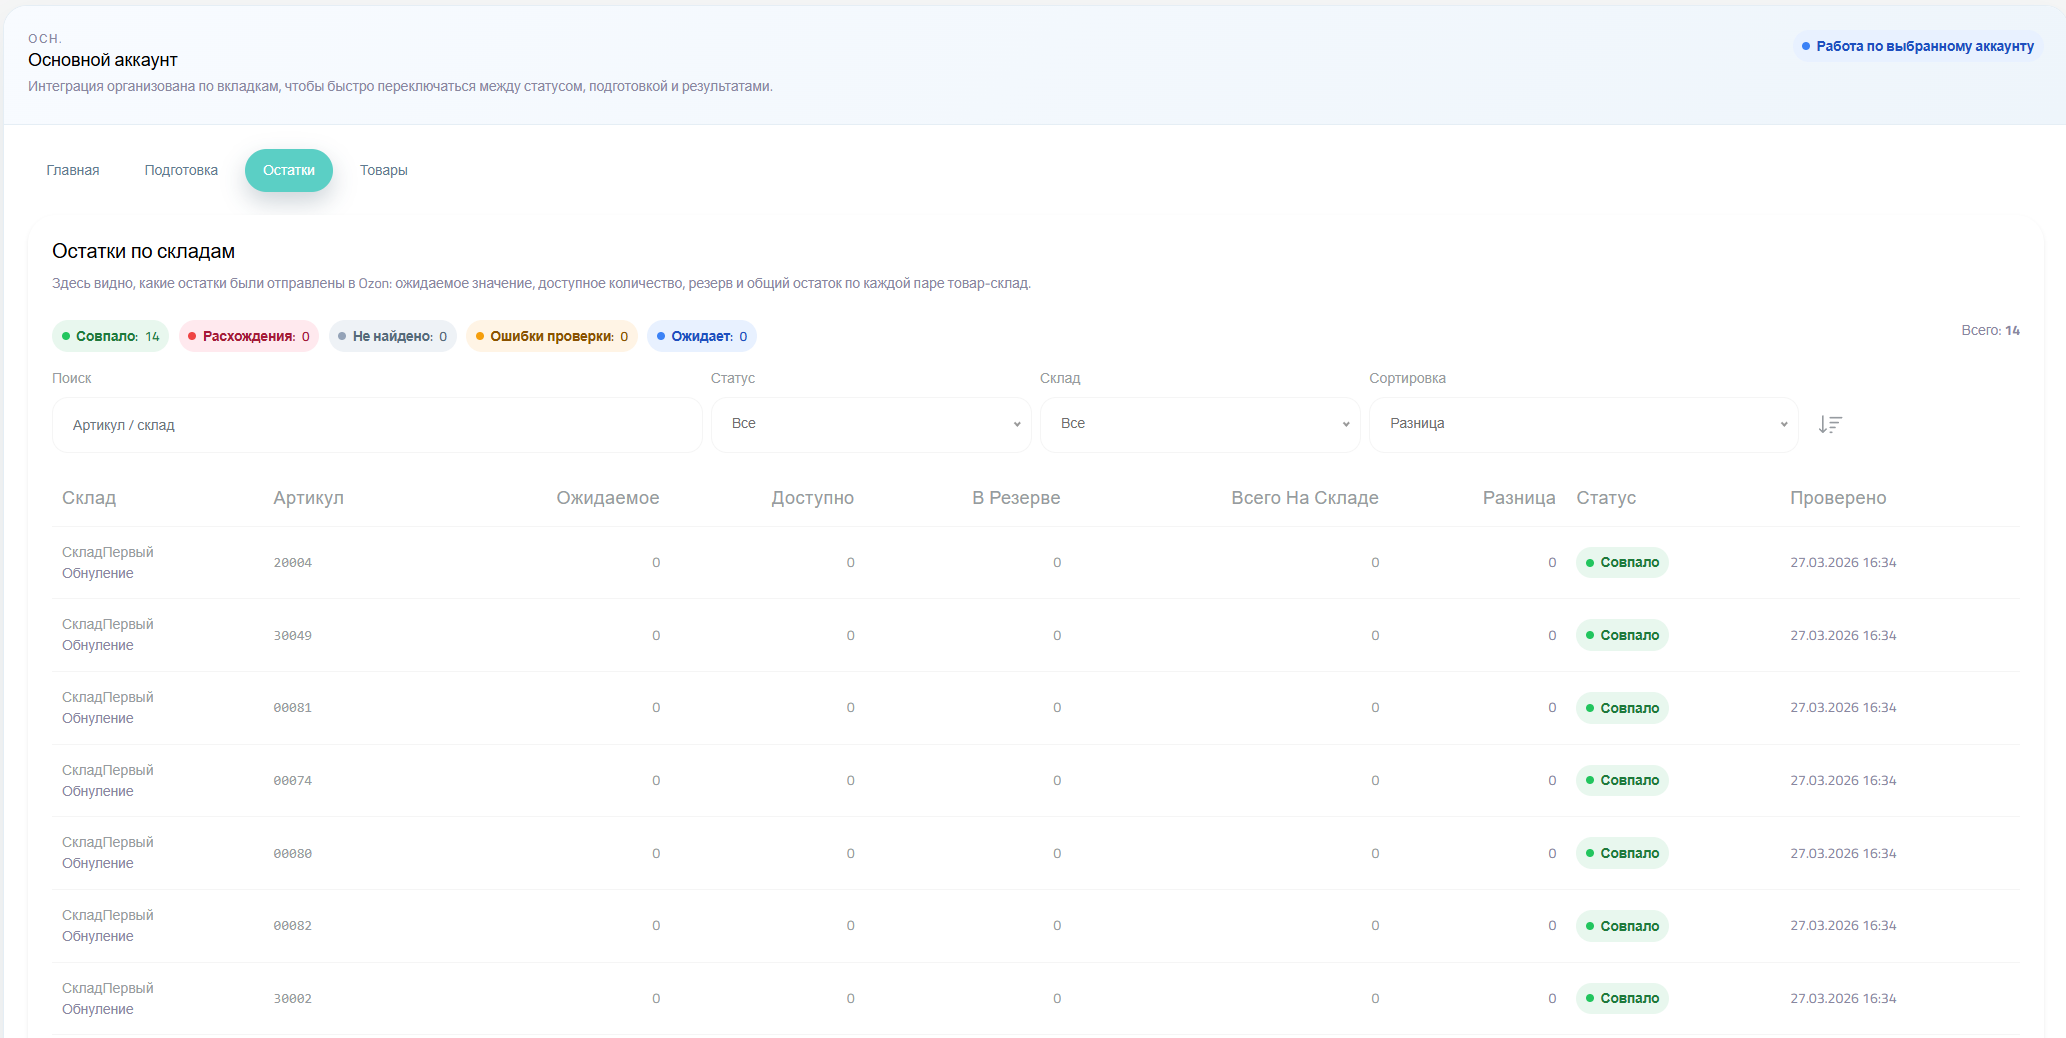Click Совпало status badge in row 00082
The height and width of the screenshot is (1038, 2066).
[1622, 926]
